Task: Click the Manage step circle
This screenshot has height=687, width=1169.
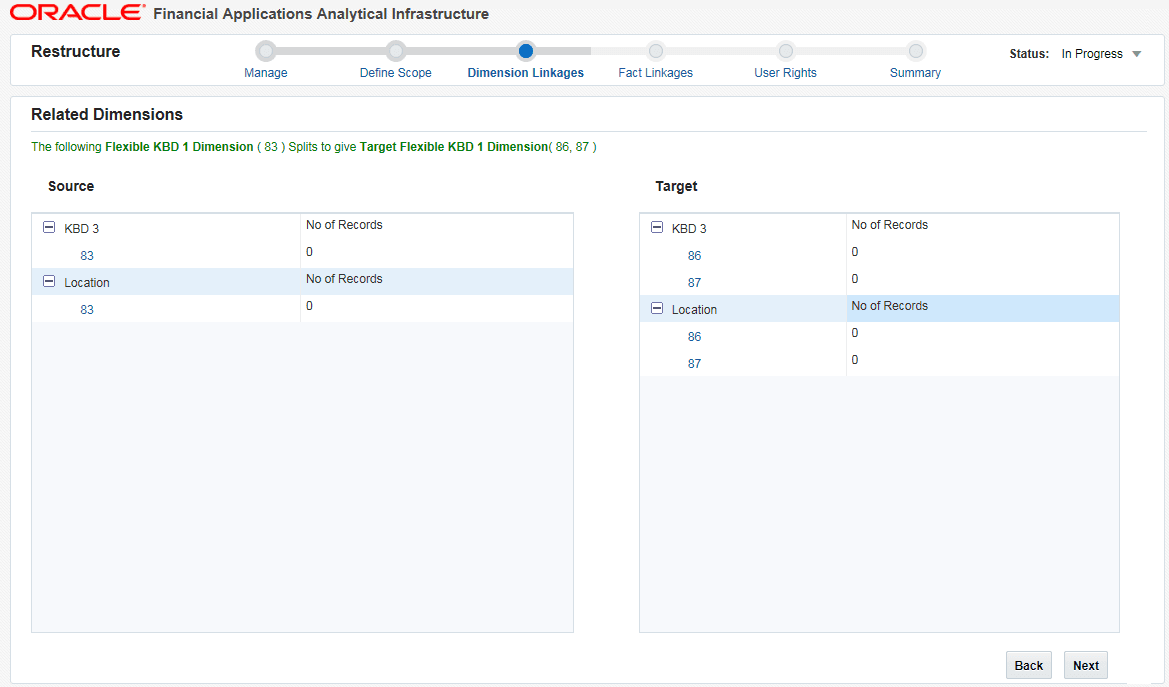Action: [265, 51]
